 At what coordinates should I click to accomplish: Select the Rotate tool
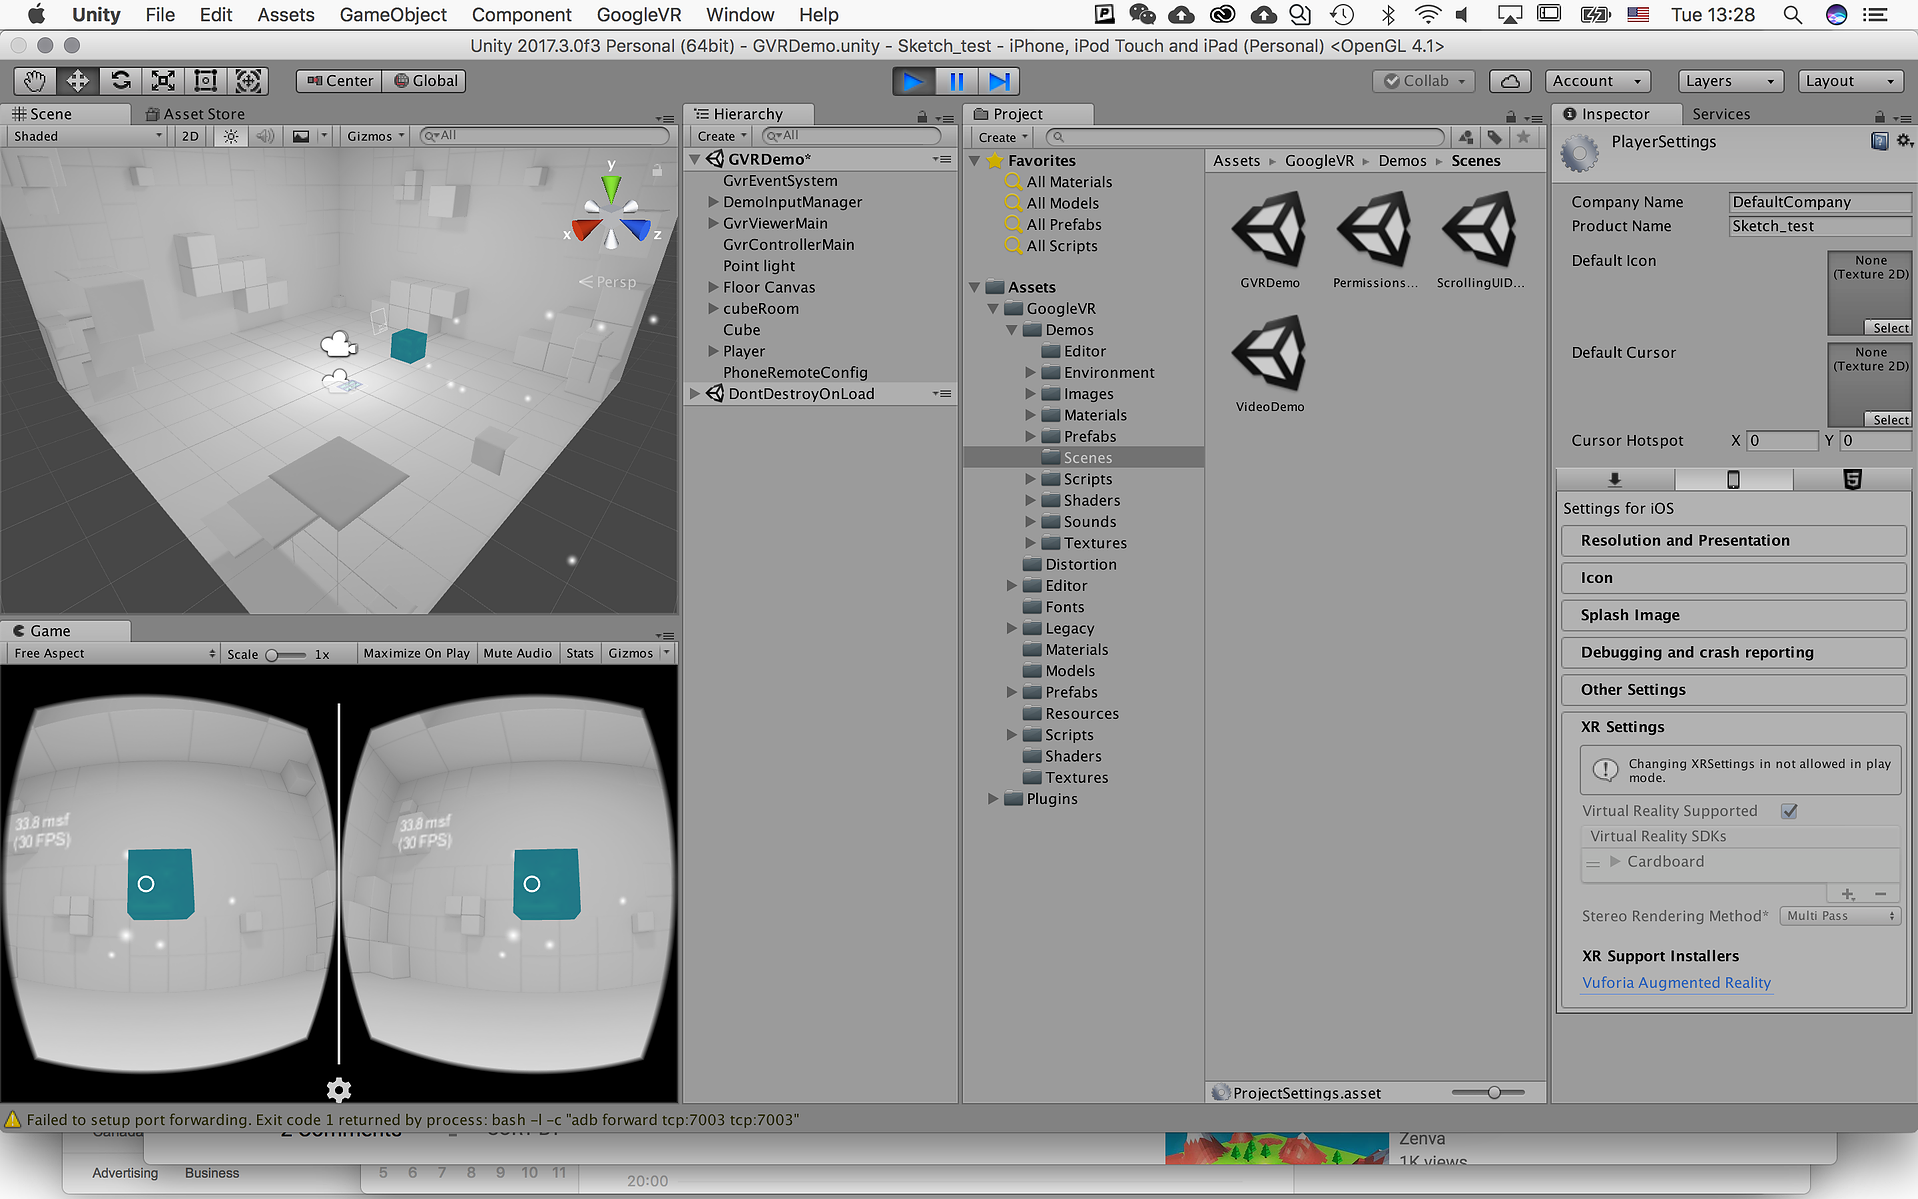(121, 81)
